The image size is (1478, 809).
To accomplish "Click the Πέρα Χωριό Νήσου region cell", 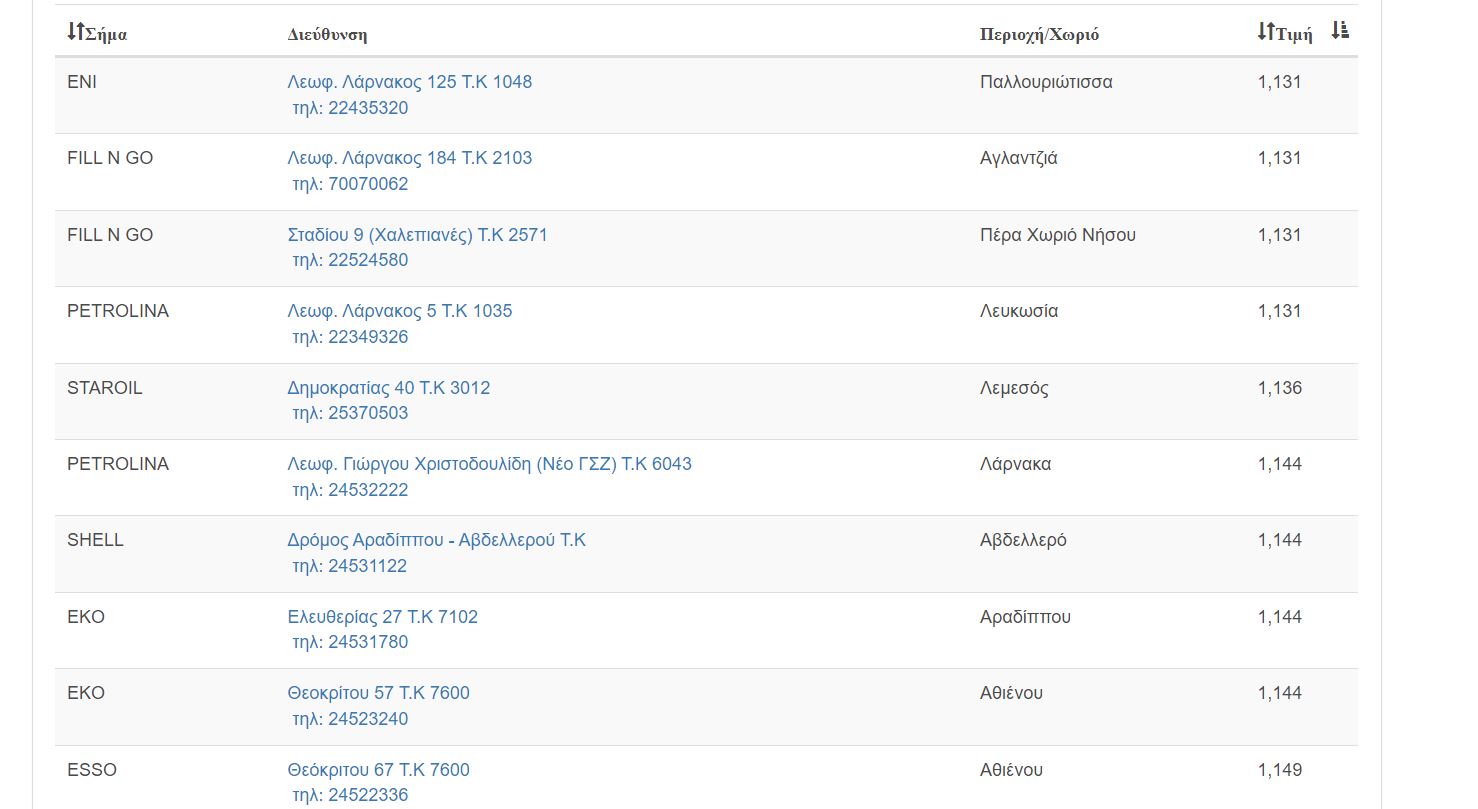I will tap(1058, 235).
